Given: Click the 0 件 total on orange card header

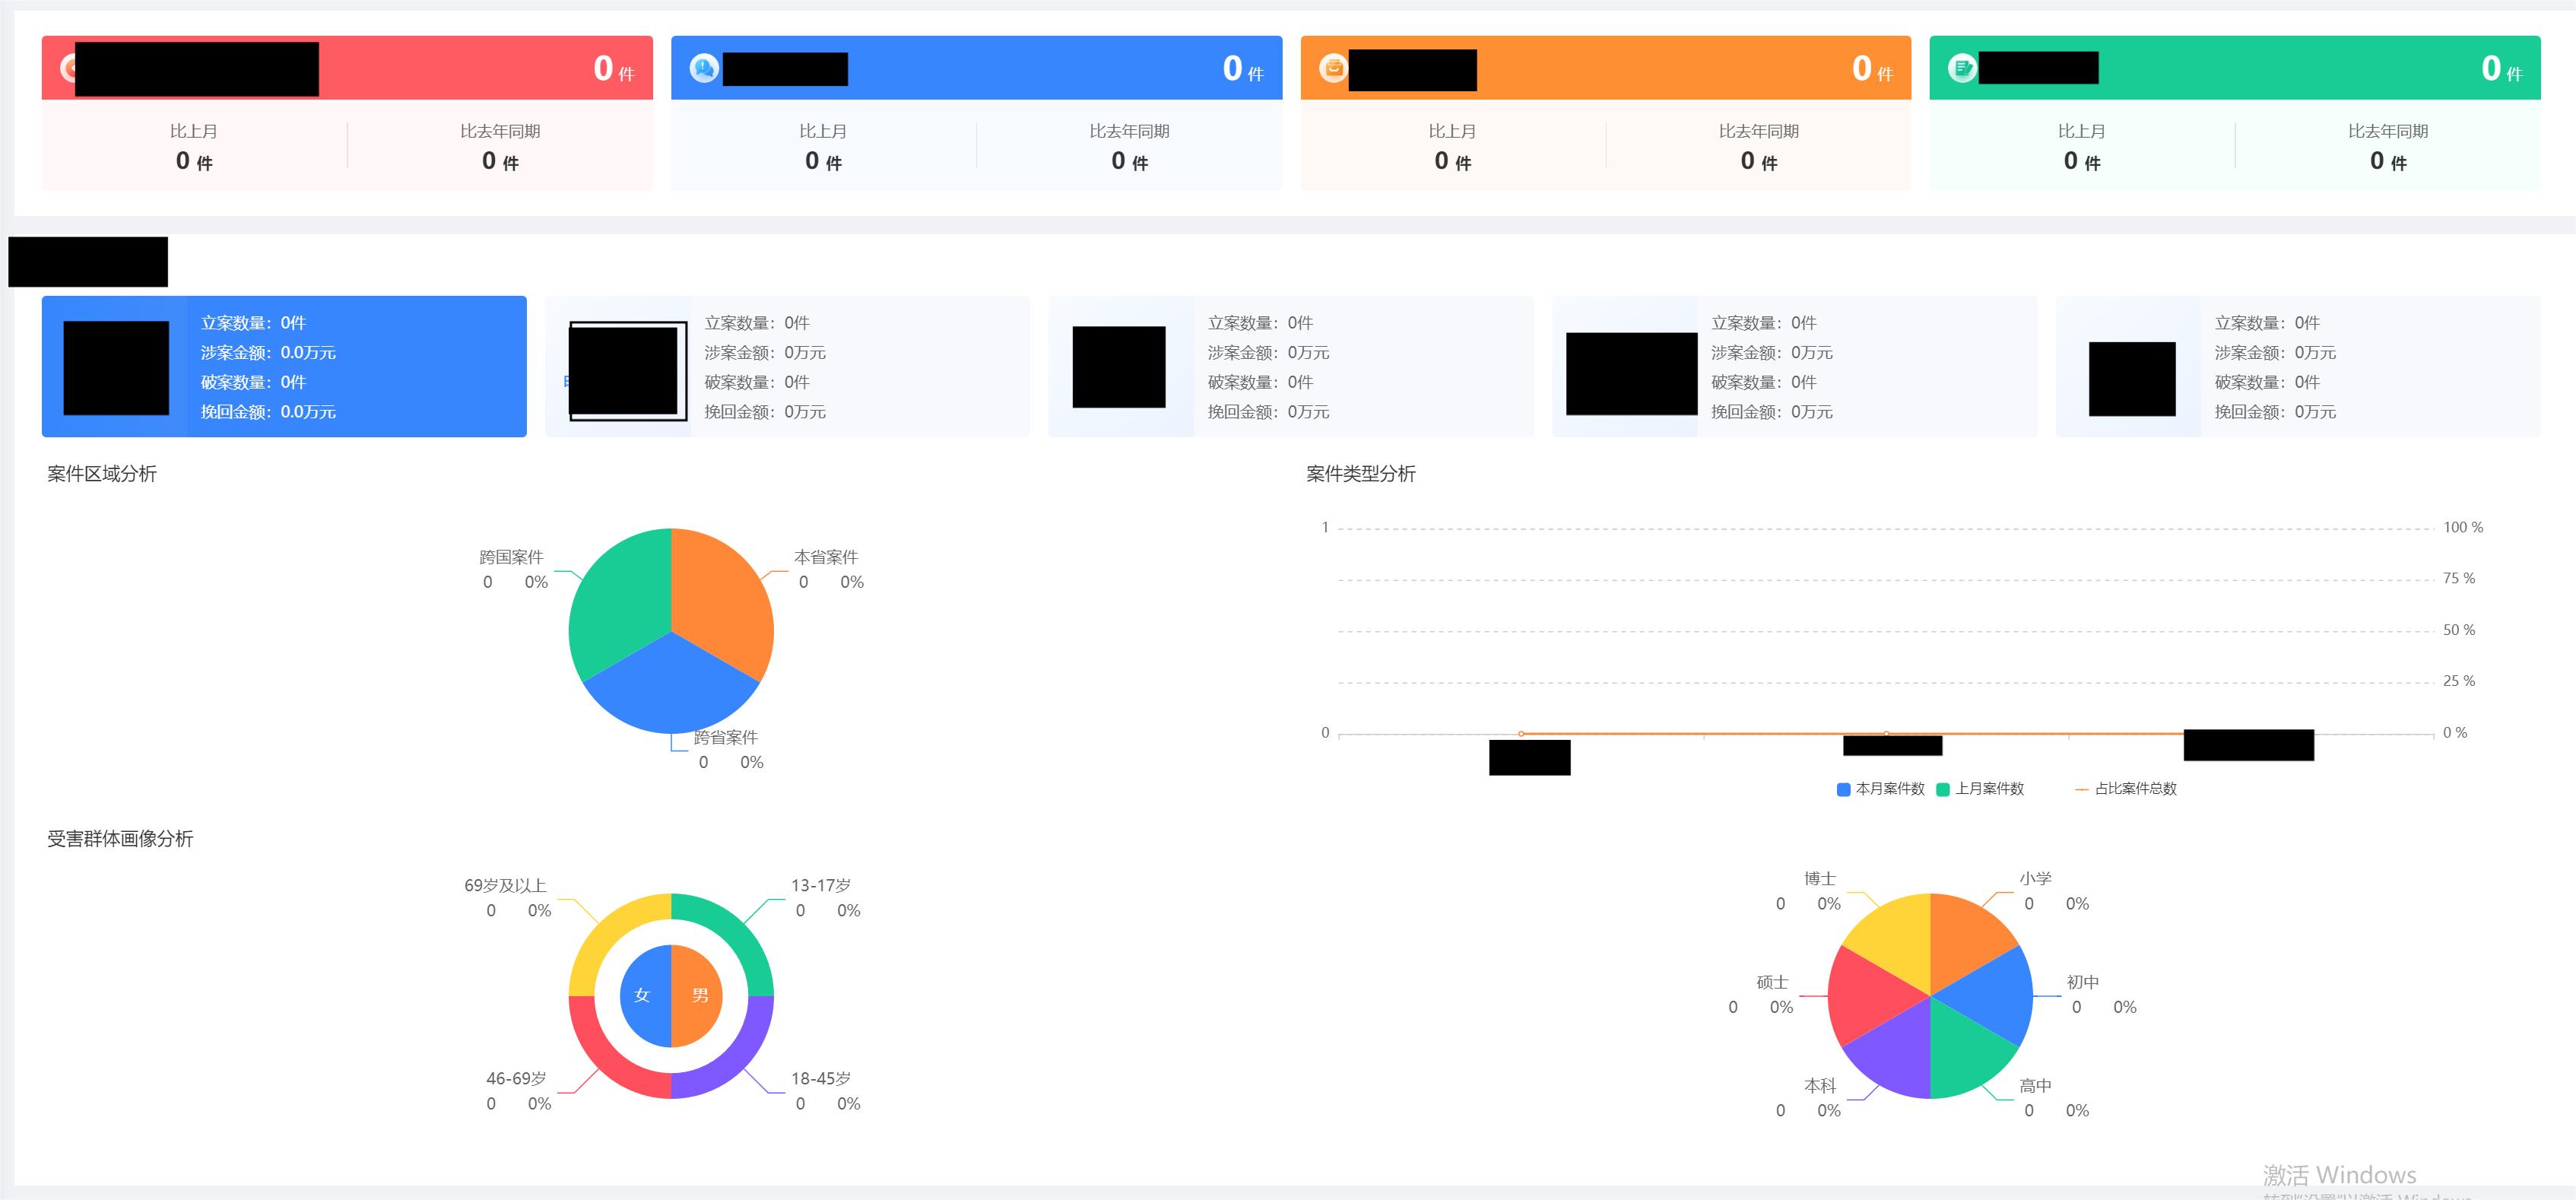Looking at the screenshot, I should 1872,69.
